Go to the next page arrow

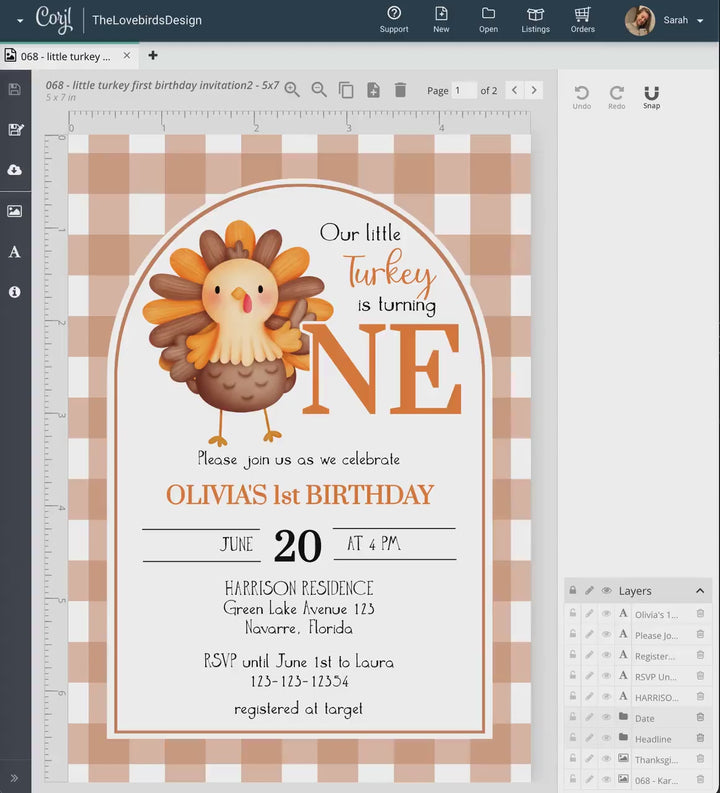[535, 90]
